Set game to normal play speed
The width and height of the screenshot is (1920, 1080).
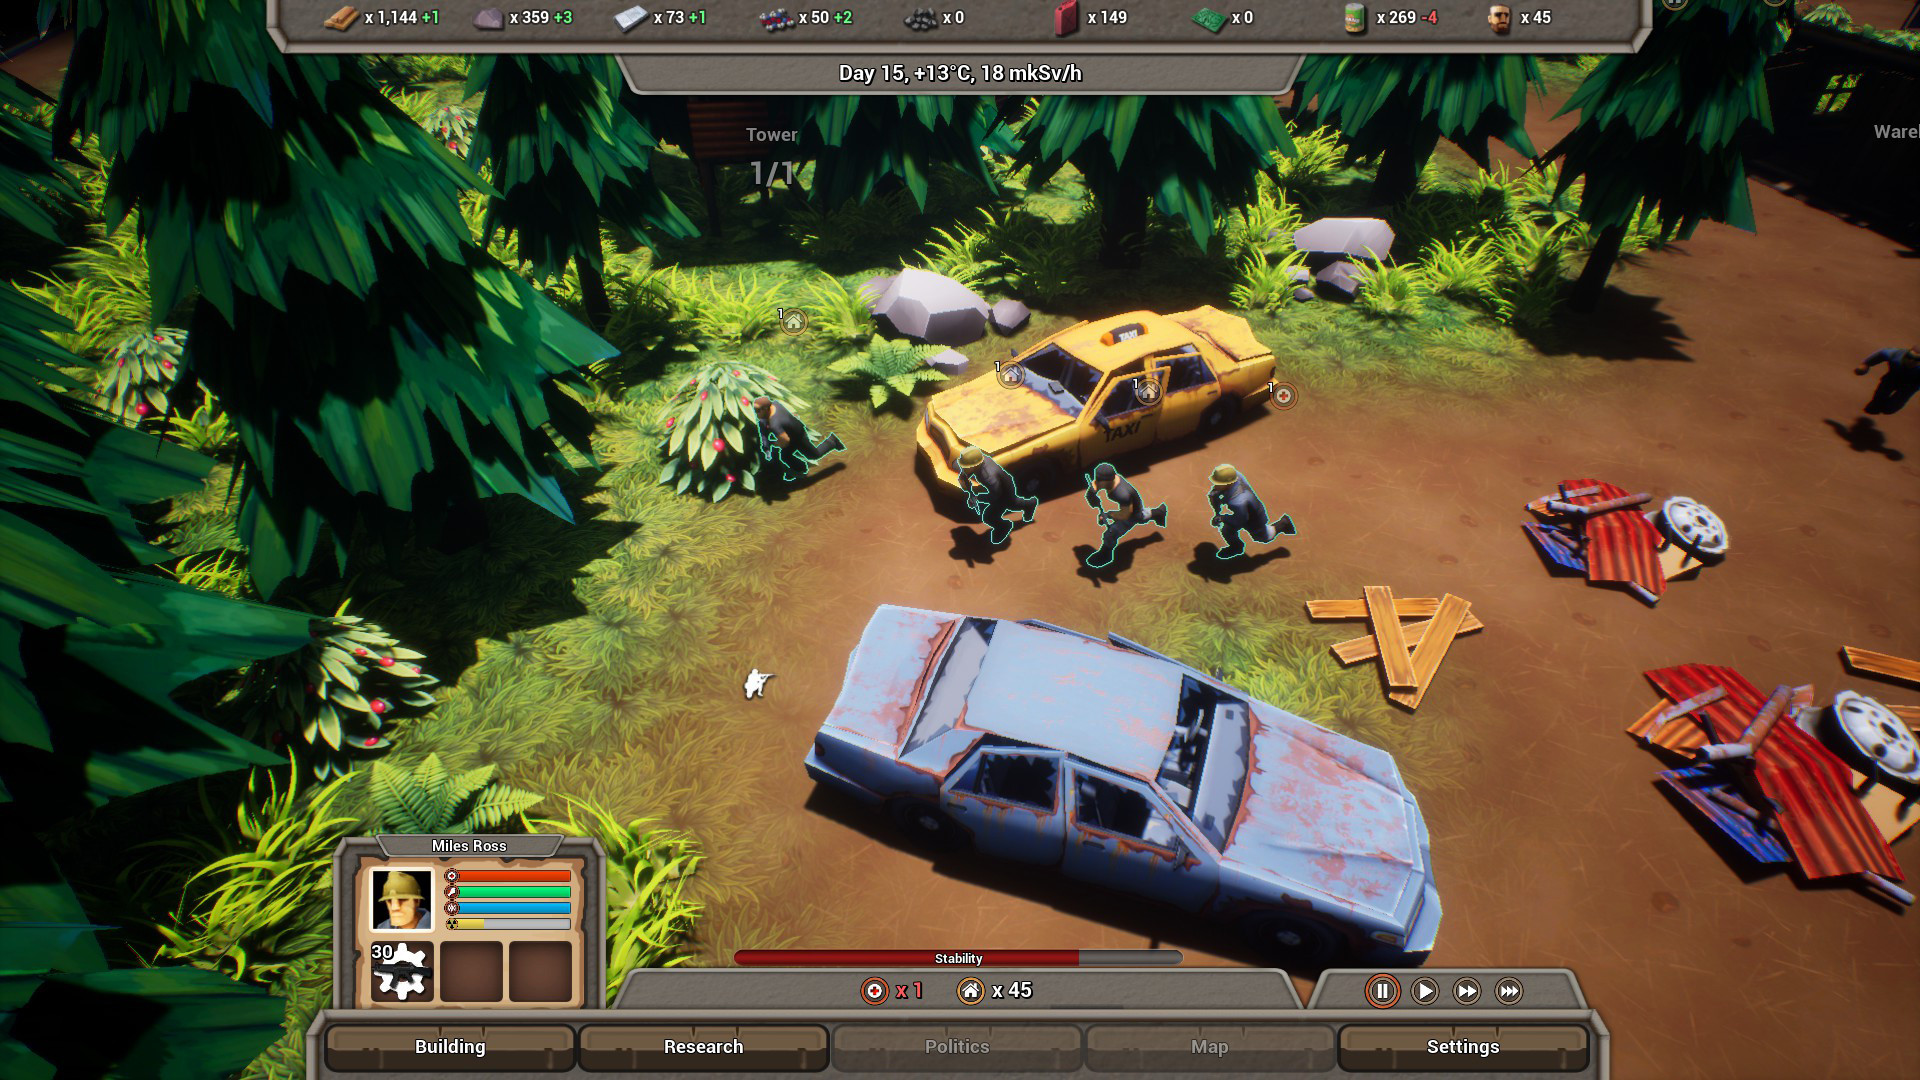tap(1425, 991)
